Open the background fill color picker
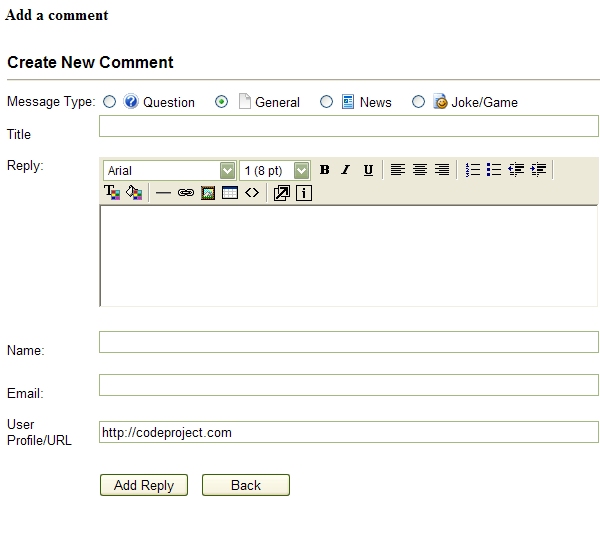Screen dimensions: 600x542 point(134,193)
